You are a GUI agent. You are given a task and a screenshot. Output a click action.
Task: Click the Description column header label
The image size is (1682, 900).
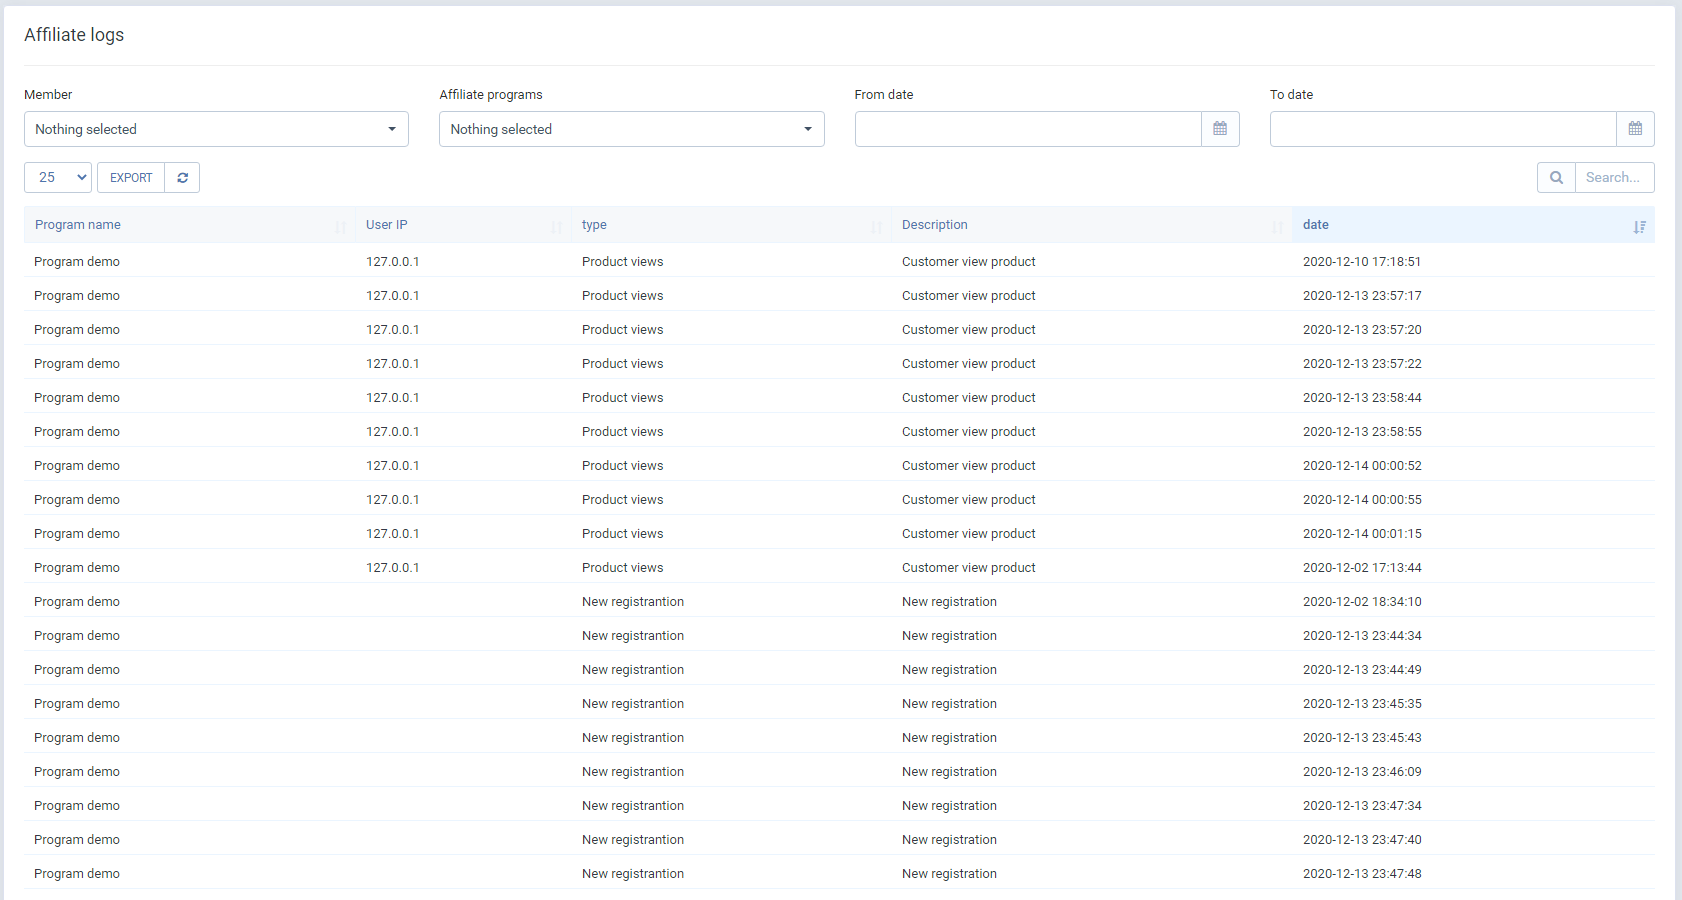pos(935,225)
